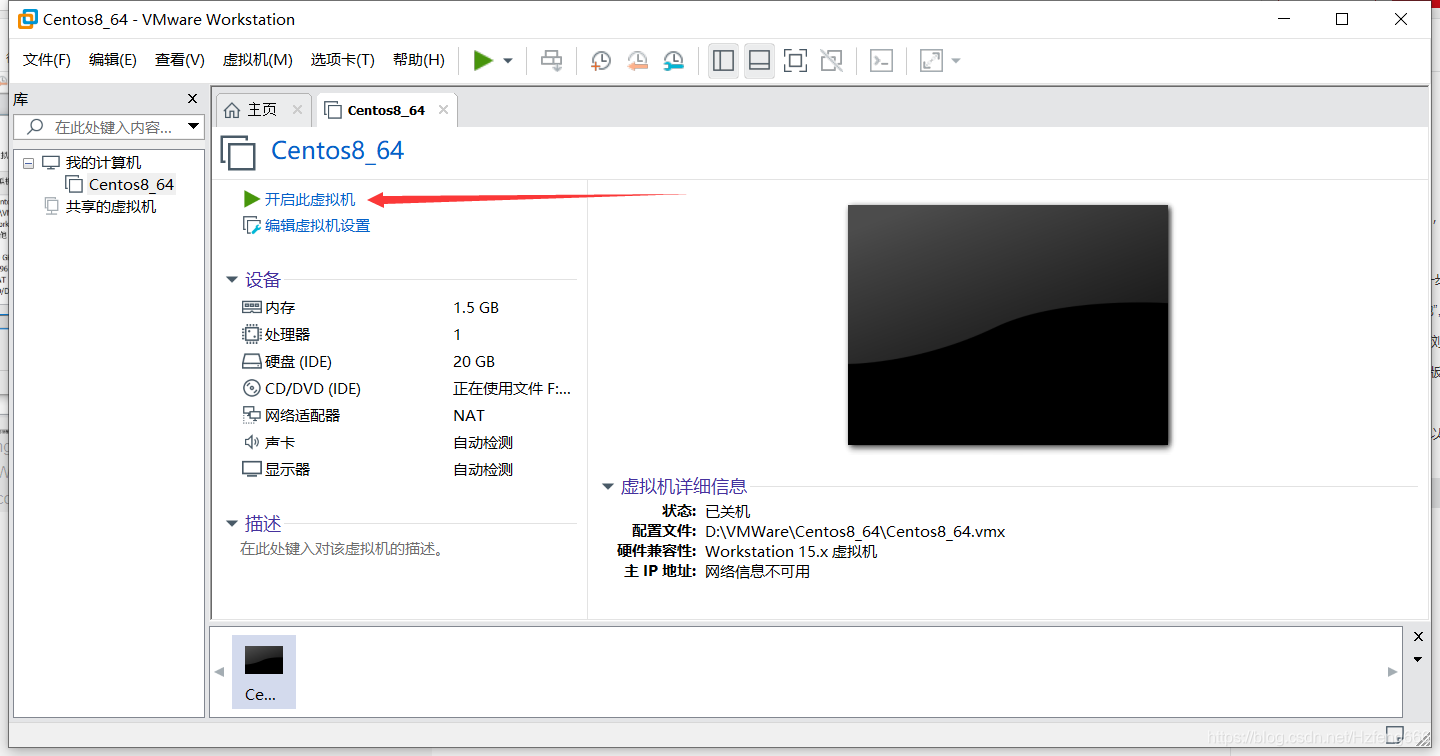Screen dimensions: 1440x756
Task: Click the thumbnail bar right scroll arrow
Action: click(x=1392, y=672)
